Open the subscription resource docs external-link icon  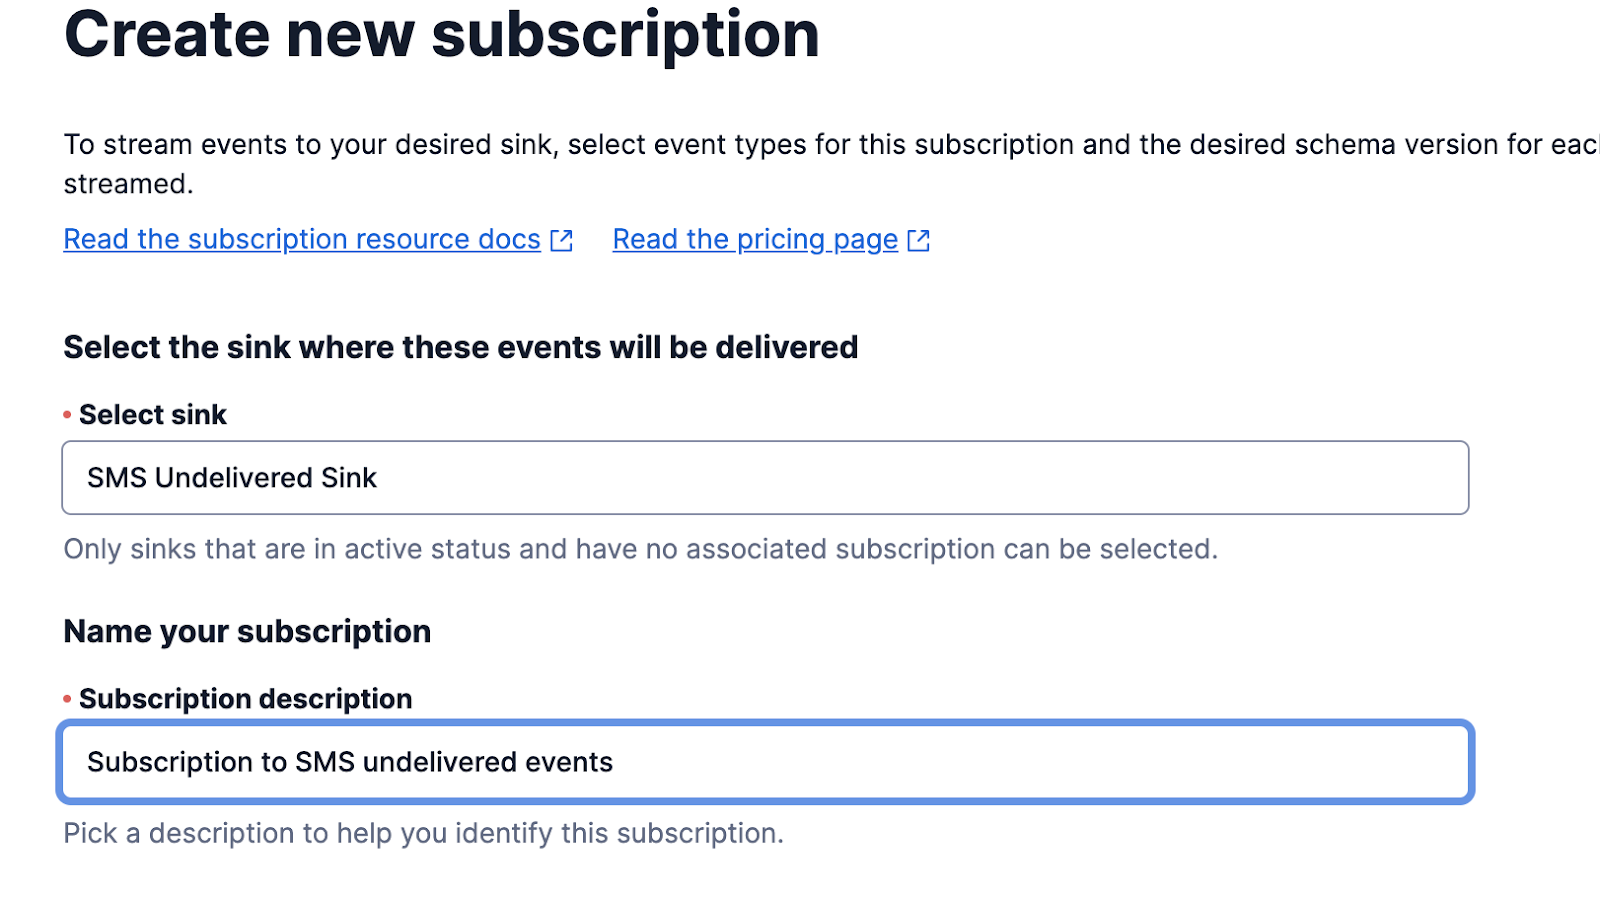pos(562,240)
